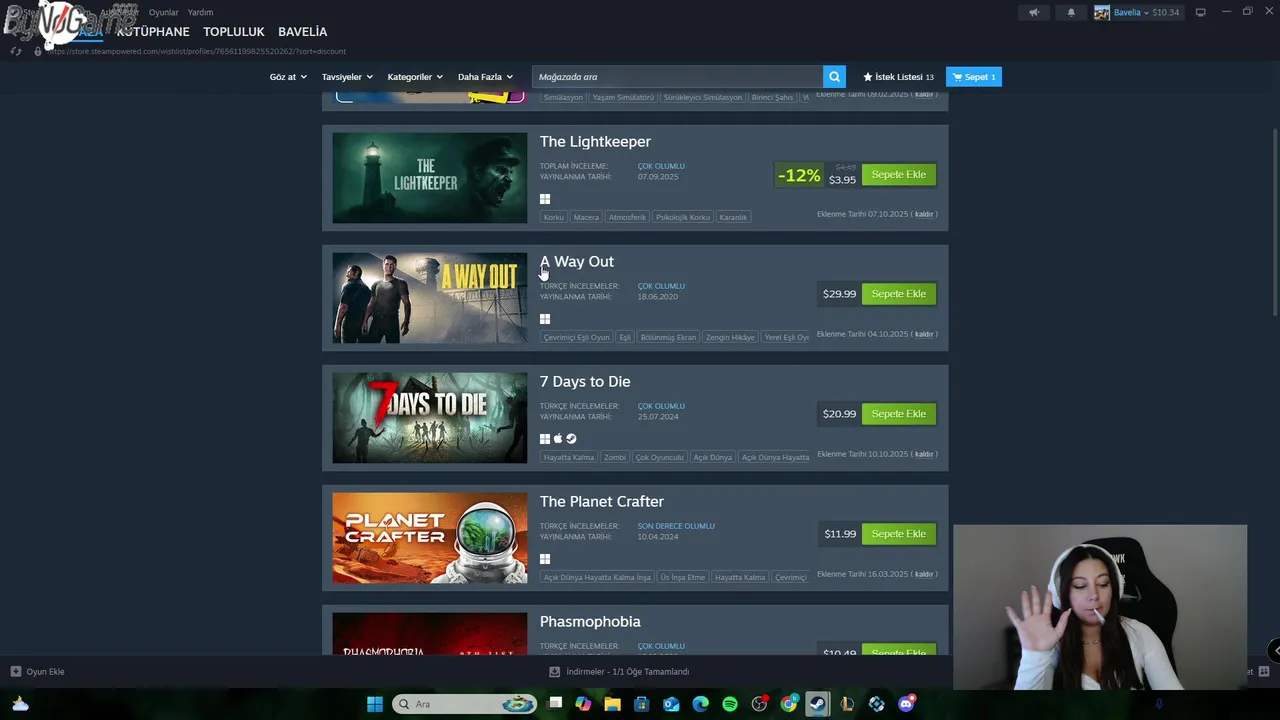Image resolution: width=1280 pixels, height=720 pixels.
Task: Open İstek Listesi wishlist link
Action: (898, 77)
